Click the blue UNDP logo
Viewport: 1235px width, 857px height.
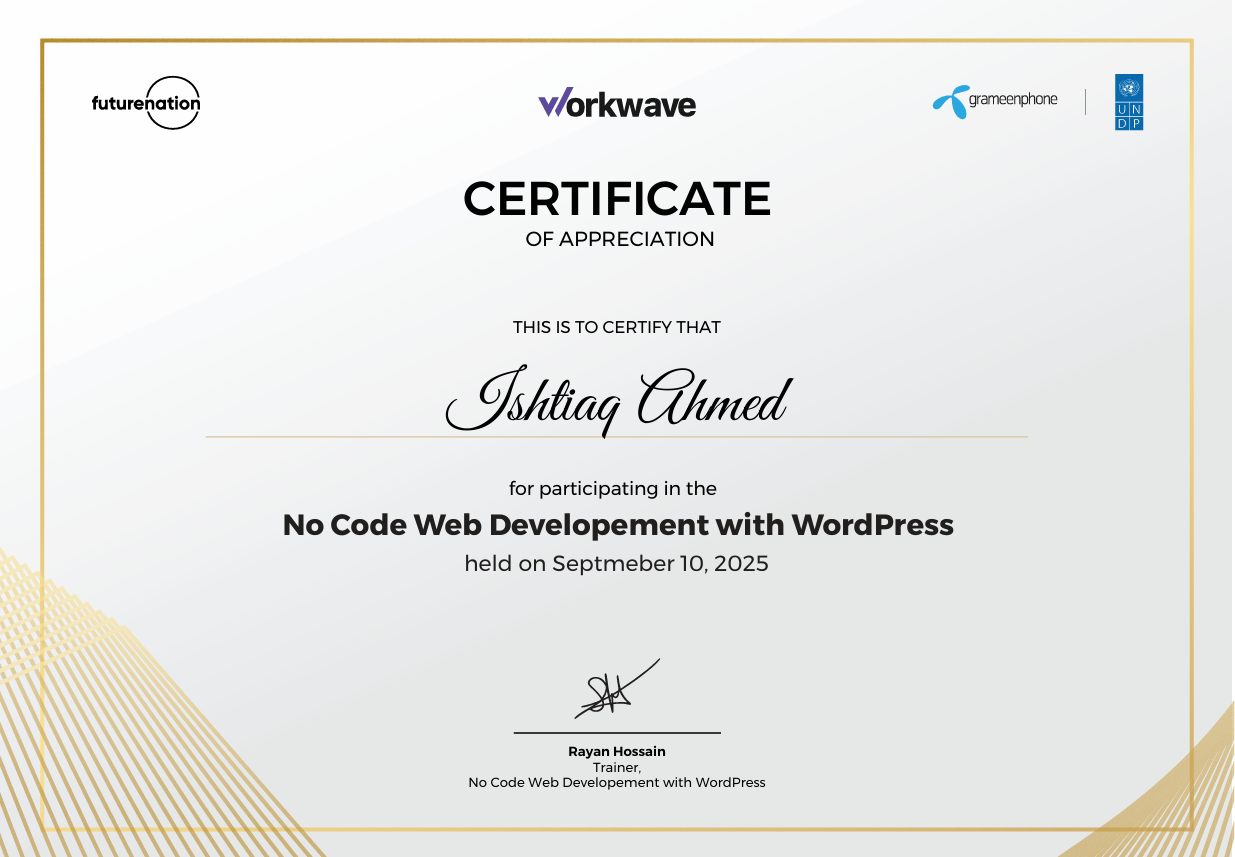point(1129,102)
